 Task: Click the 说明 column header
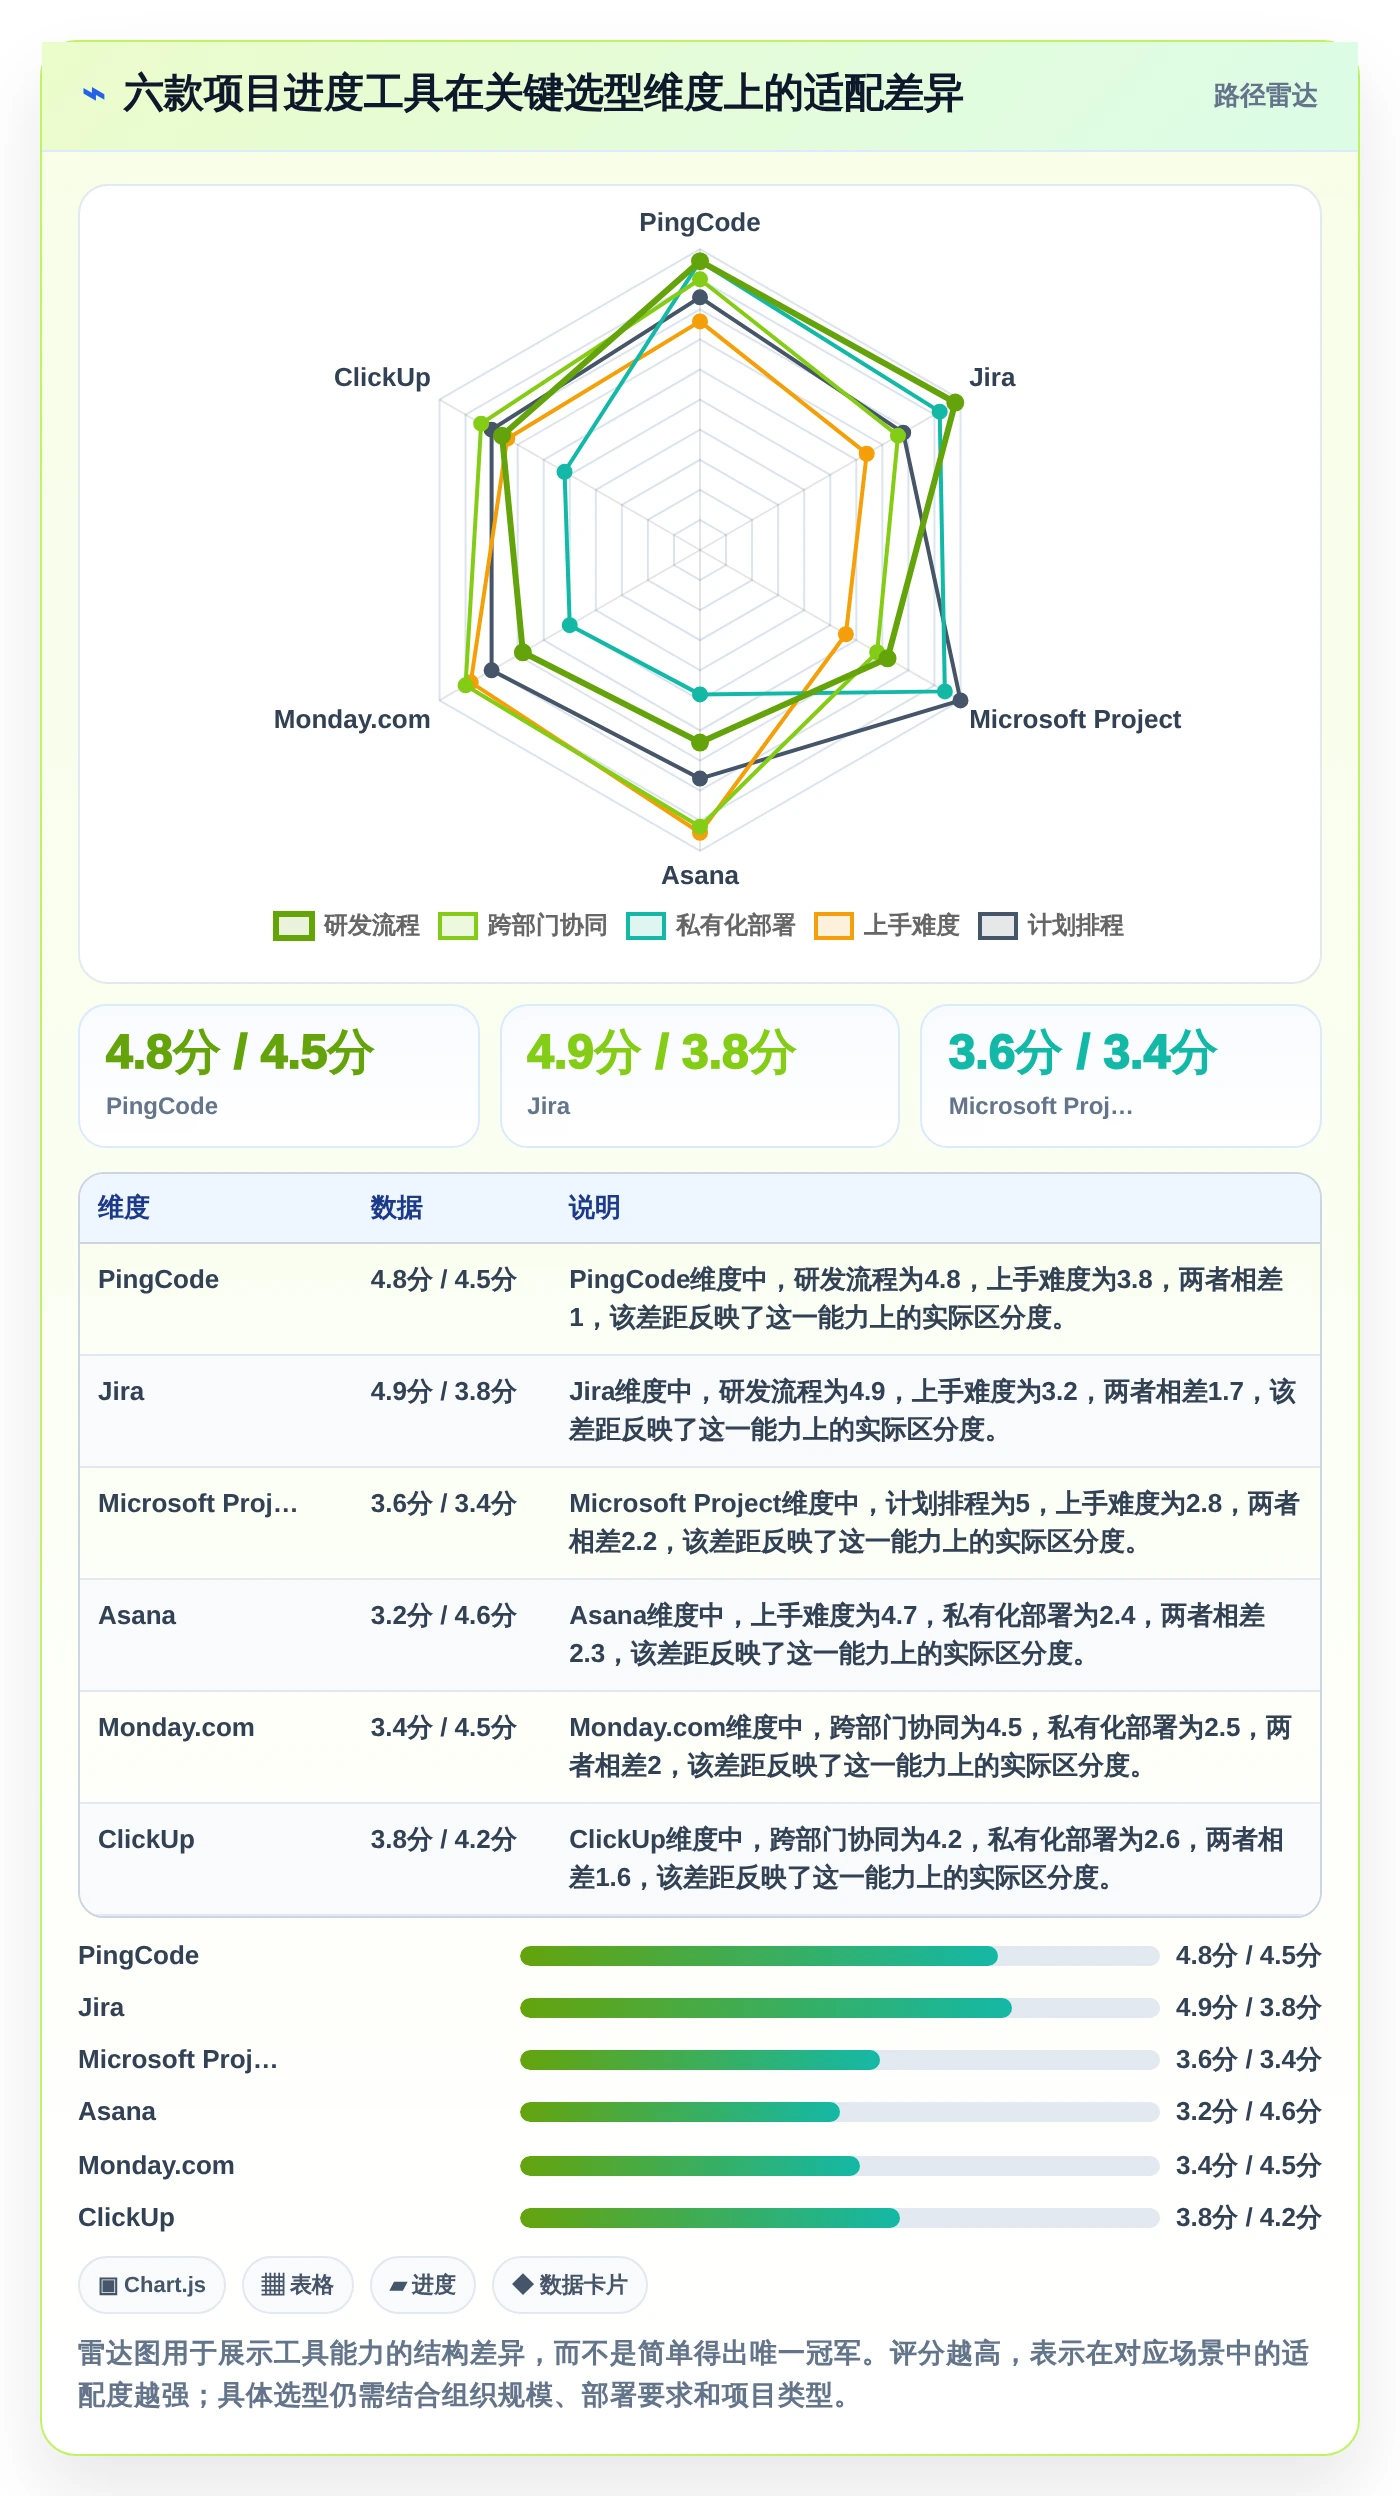[x=595, y=1208]
